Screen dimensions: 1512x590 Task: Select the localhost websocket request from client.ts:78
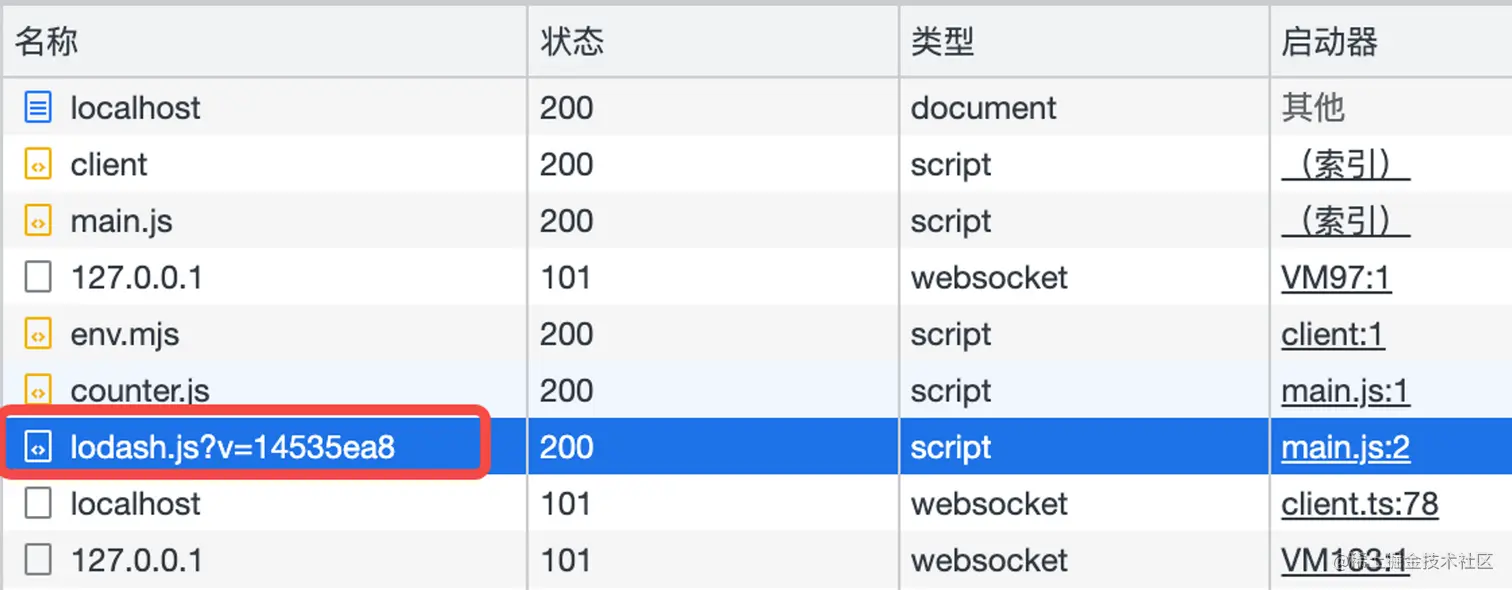[135, 504]
